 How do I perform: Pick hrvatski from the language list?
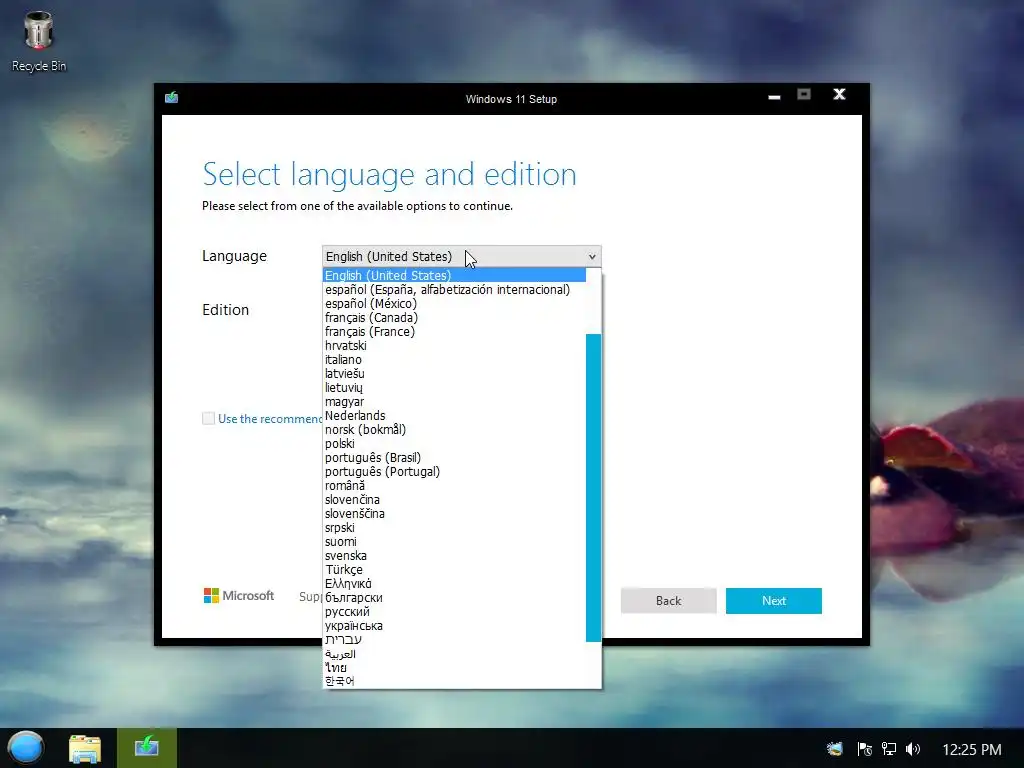455,345
